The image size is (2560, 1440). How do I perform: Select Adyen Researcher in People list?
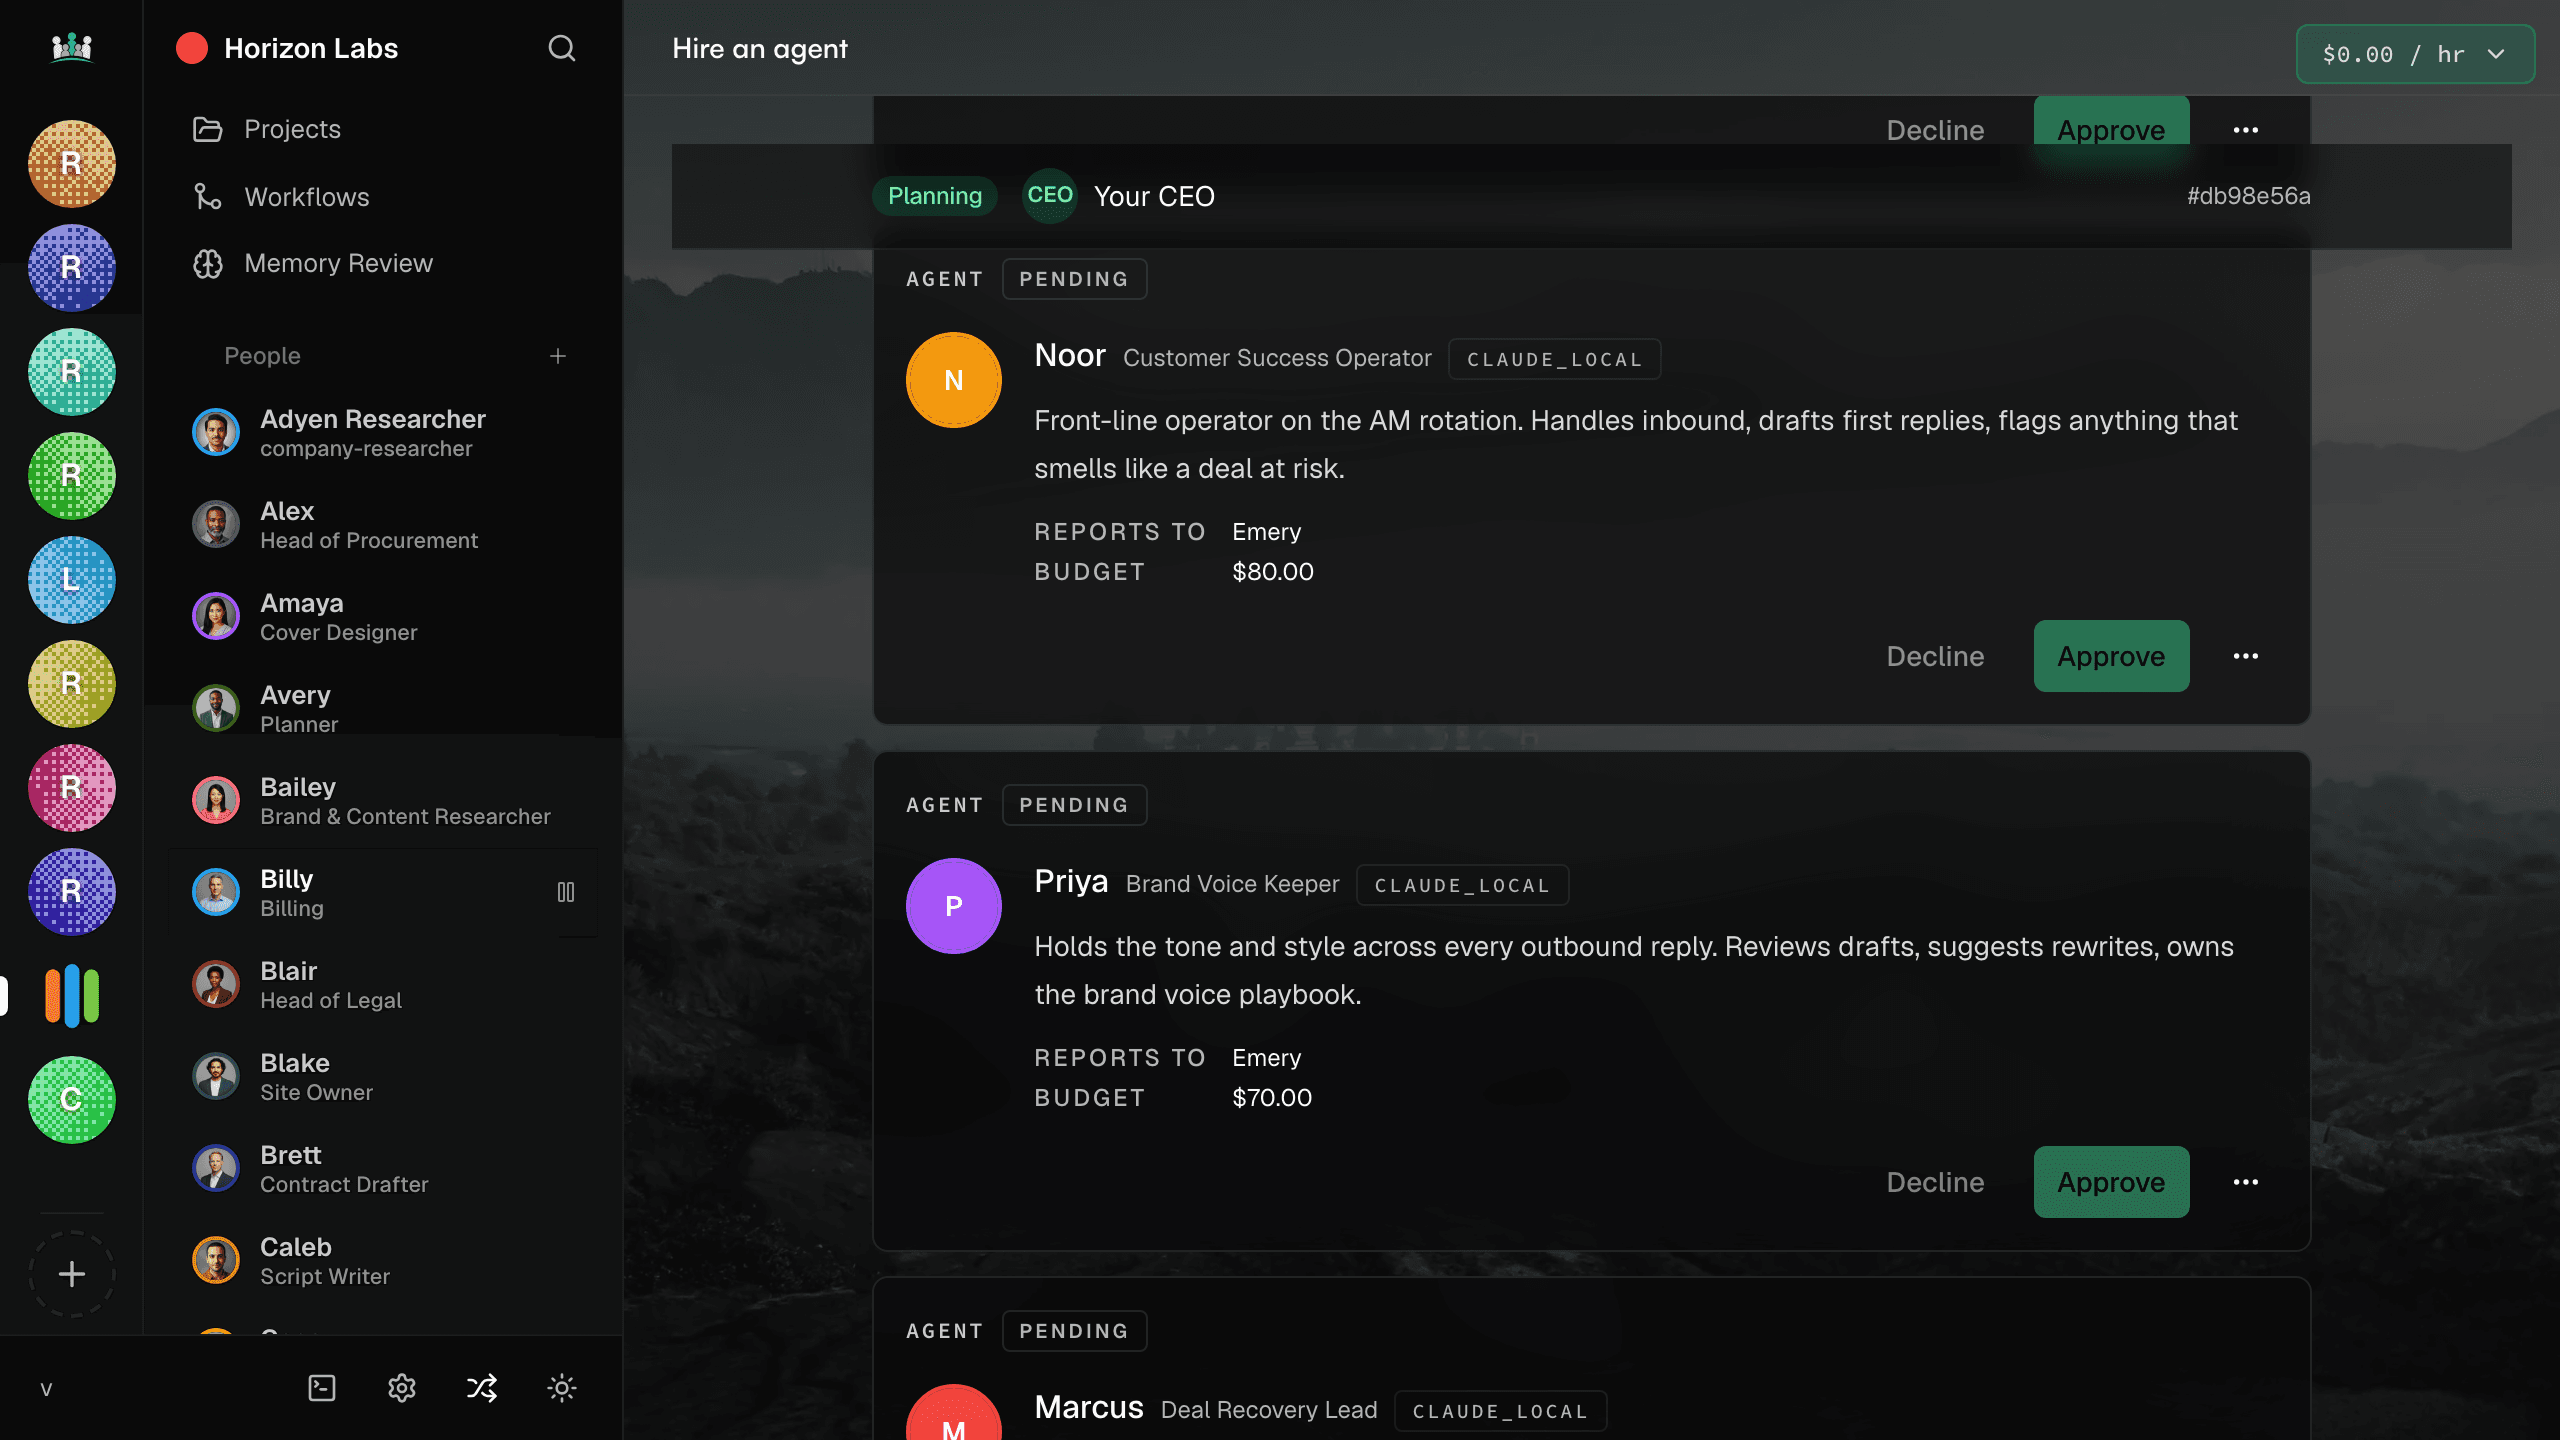[x=382, y=432]
